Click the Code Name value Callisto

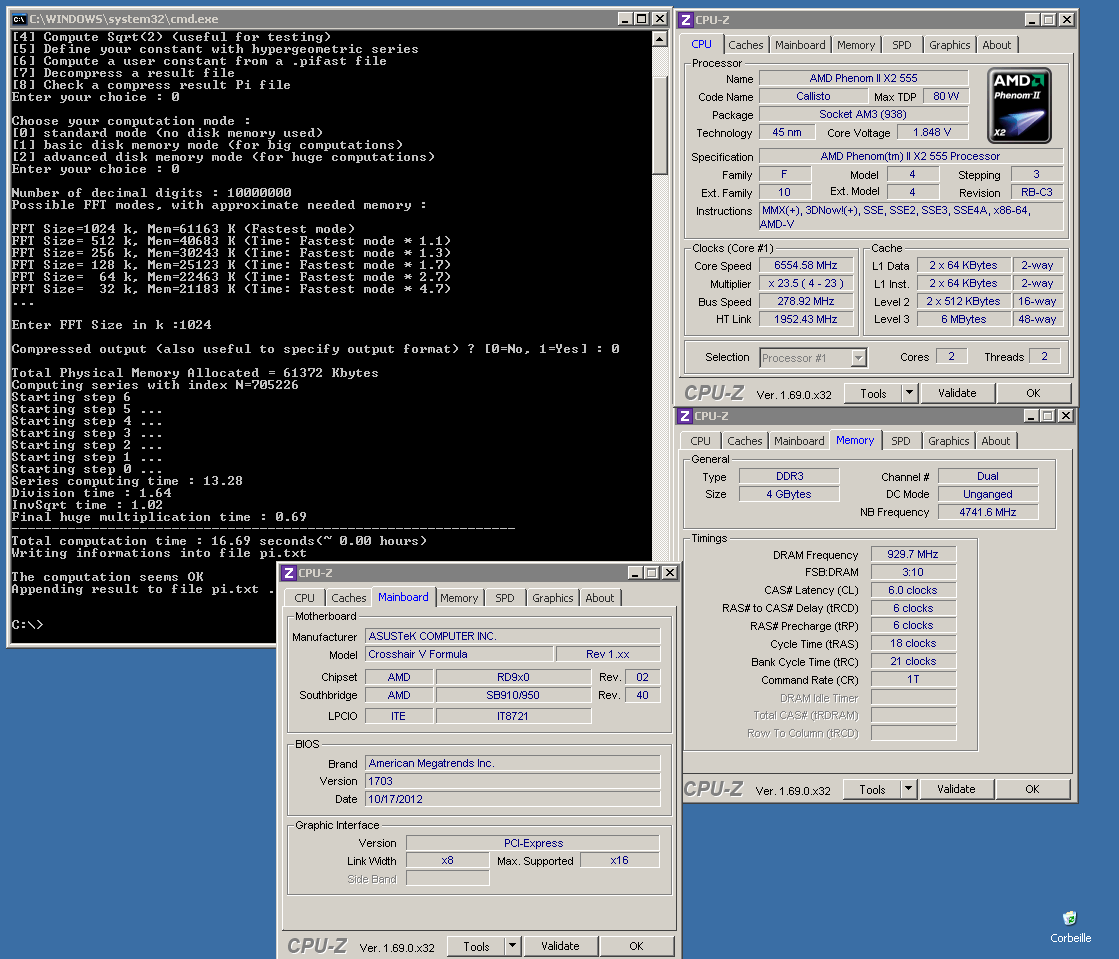pyautogui.click(x=813, y=96)
